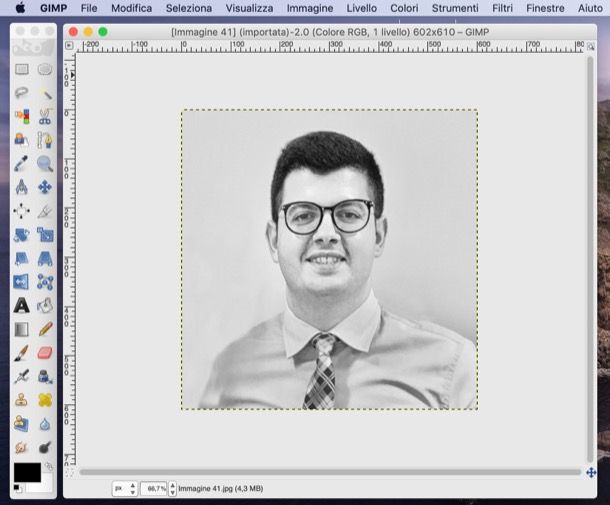Choose the Free Select lasso tool
Image resolution: width=610 pixels, height=505 pixels.
point(22,93)
